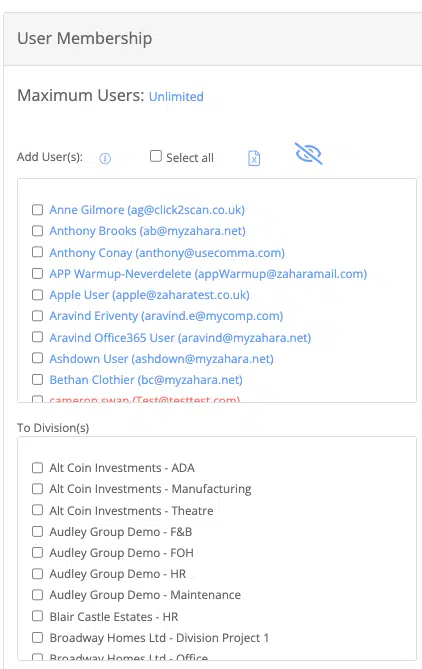The width and height of the screenshot is (422, 669).
Task: Check Audley Group Demo - Maintenance division
Action: point(38,595)
